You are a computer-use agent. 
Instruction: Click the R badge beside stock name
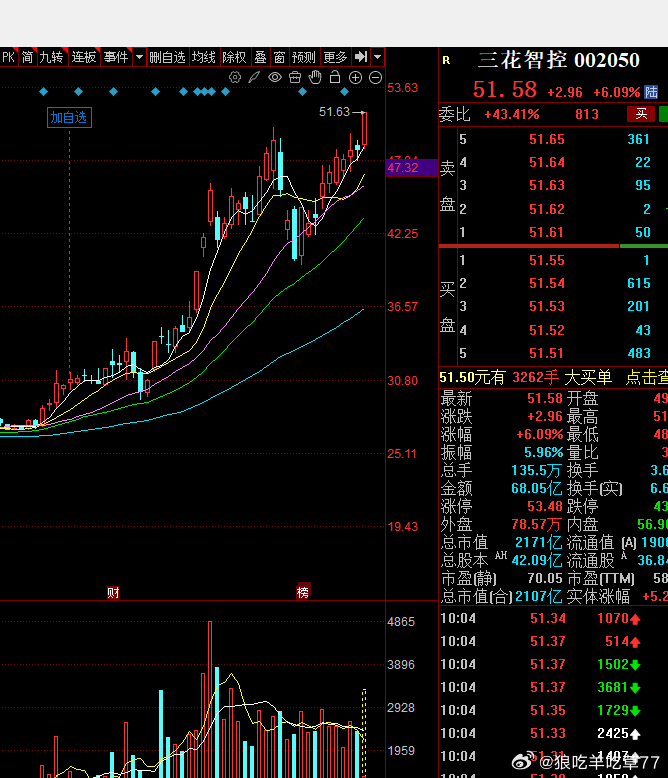point(446,61)
